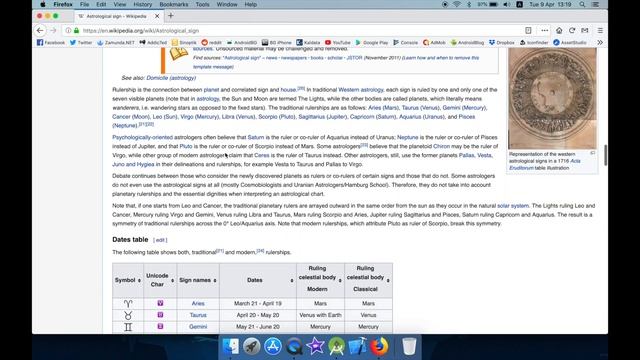Launch App Store from the Dock
The image size is (640, 360).
click(273, 347)
